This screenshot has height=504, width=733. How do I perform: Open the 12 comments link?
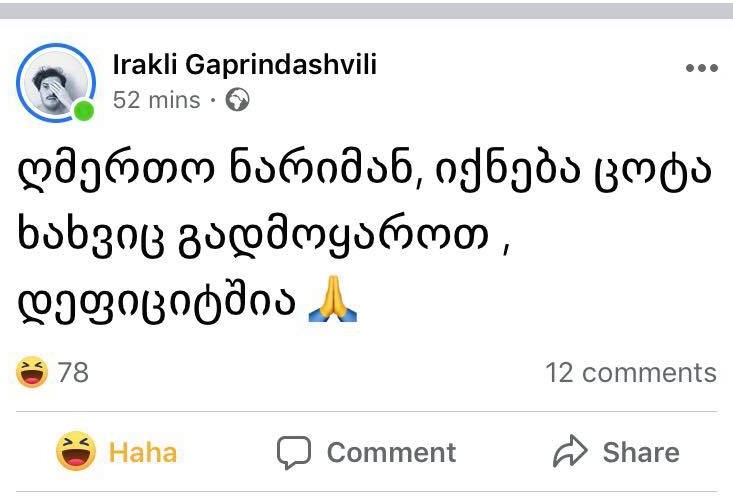[630, 373]
